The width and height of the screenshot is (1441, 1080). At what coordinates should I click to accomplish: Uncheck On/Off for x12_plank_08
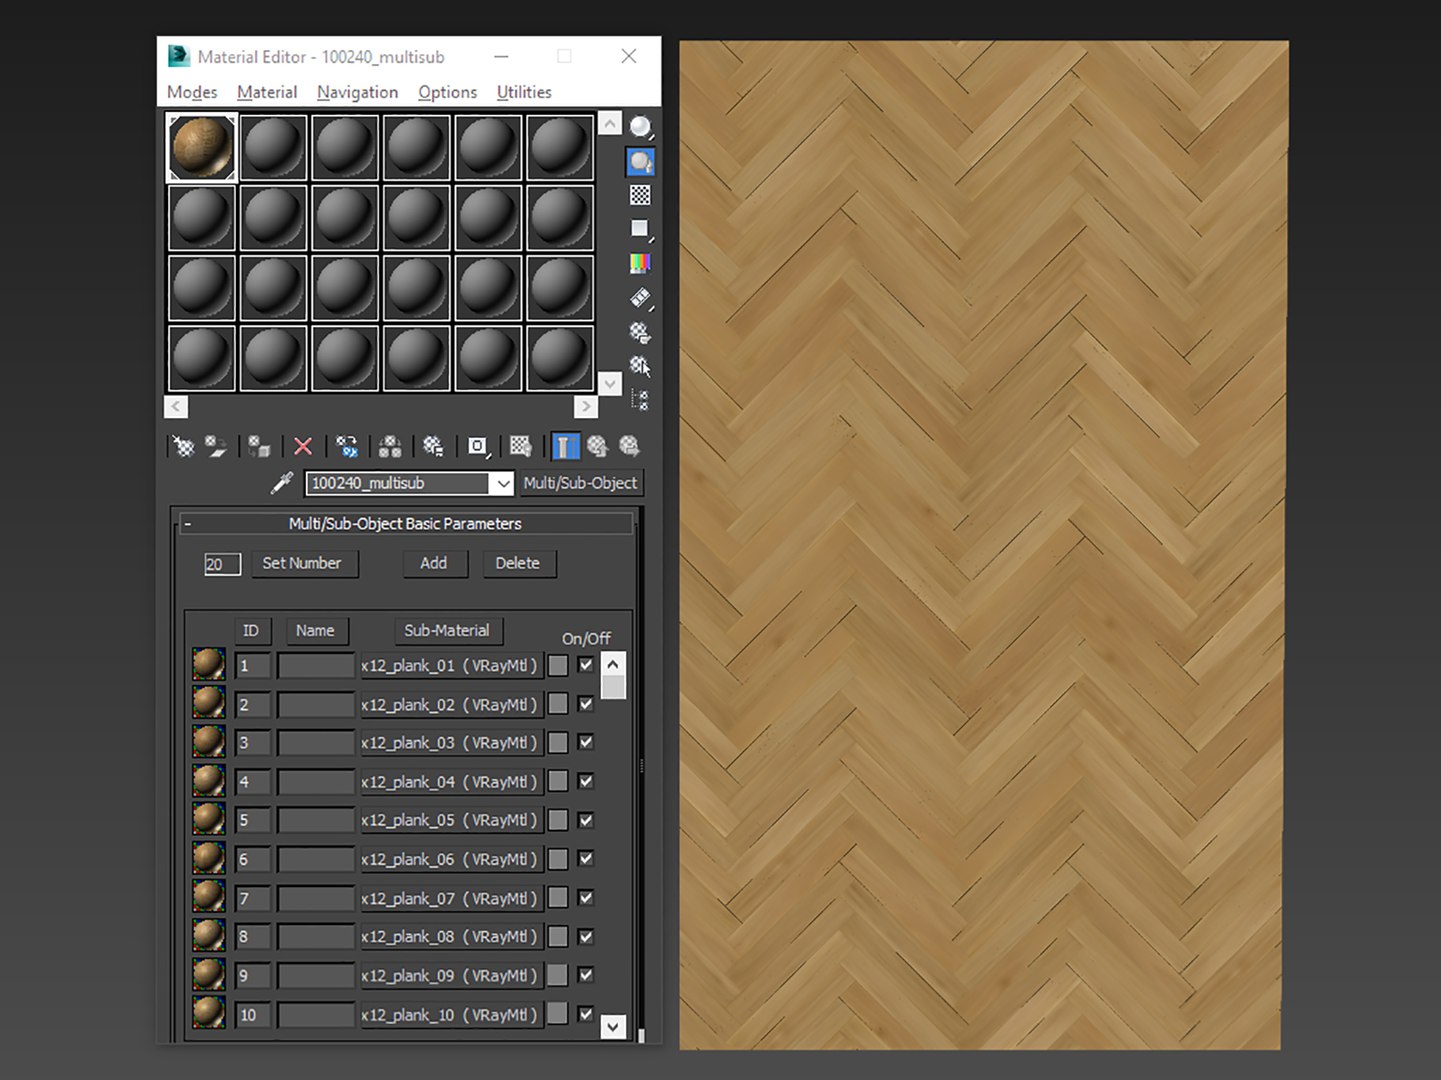tap(586, 937)
